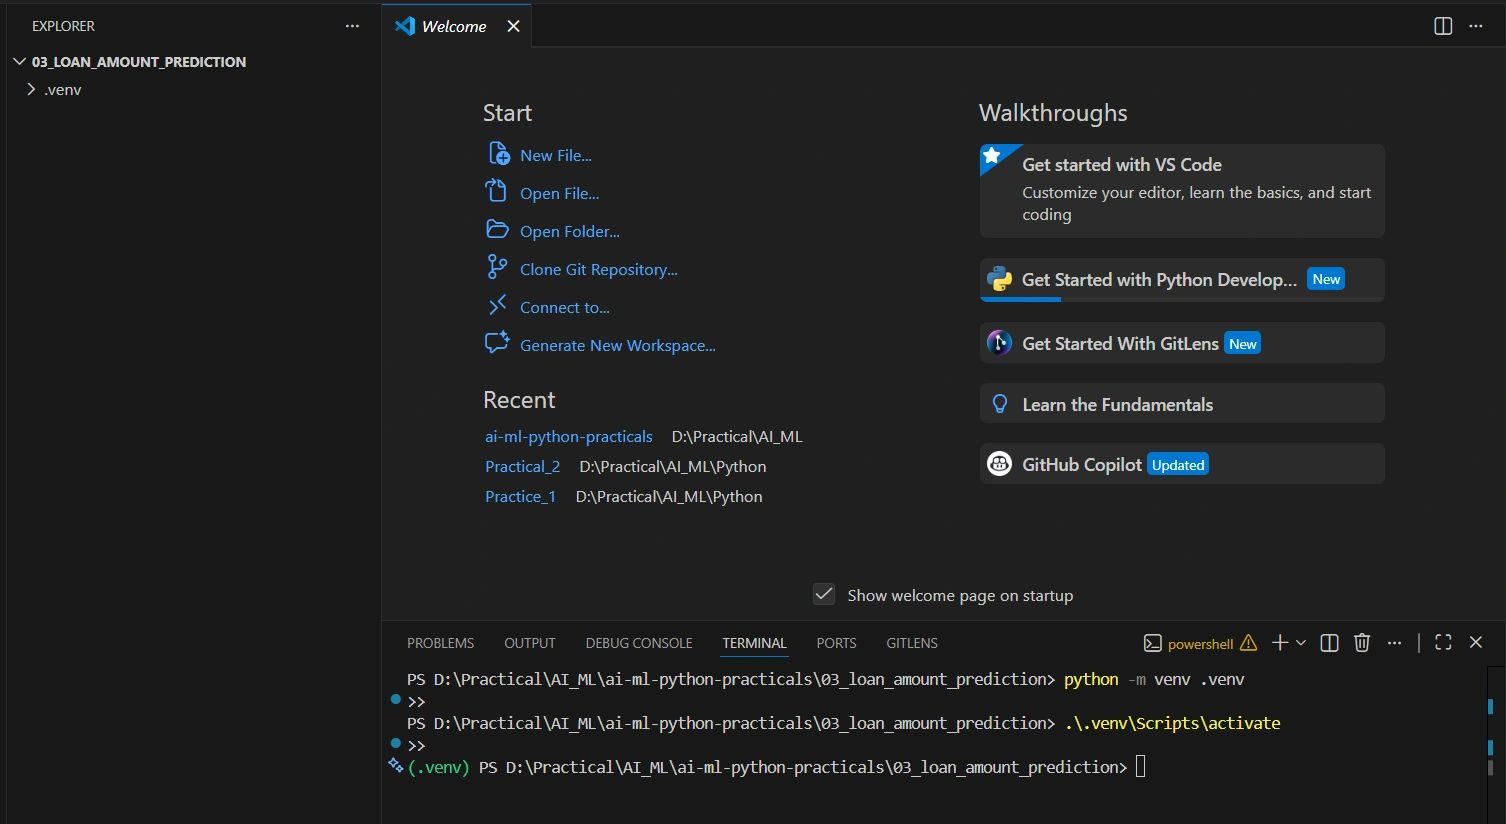1506x824 pixels.
Task: Click the terminal prompt input cursor
Action: [1141, 767]
